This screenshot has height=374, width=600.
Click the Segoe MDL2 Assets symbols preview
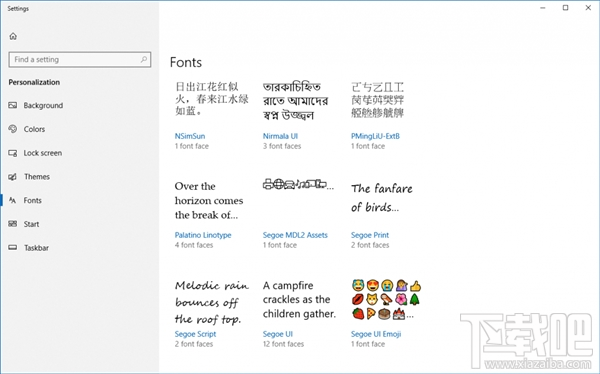coord(298,185)
